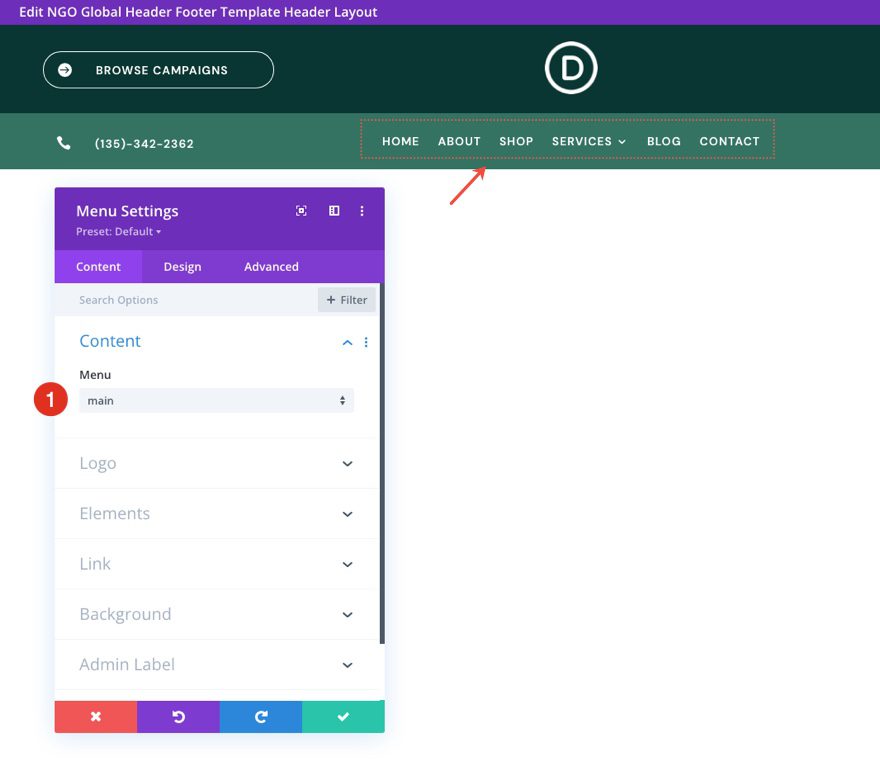The image size is (880, 776).
Task: Click the phone icon next to the number
Action: (64, 141)
